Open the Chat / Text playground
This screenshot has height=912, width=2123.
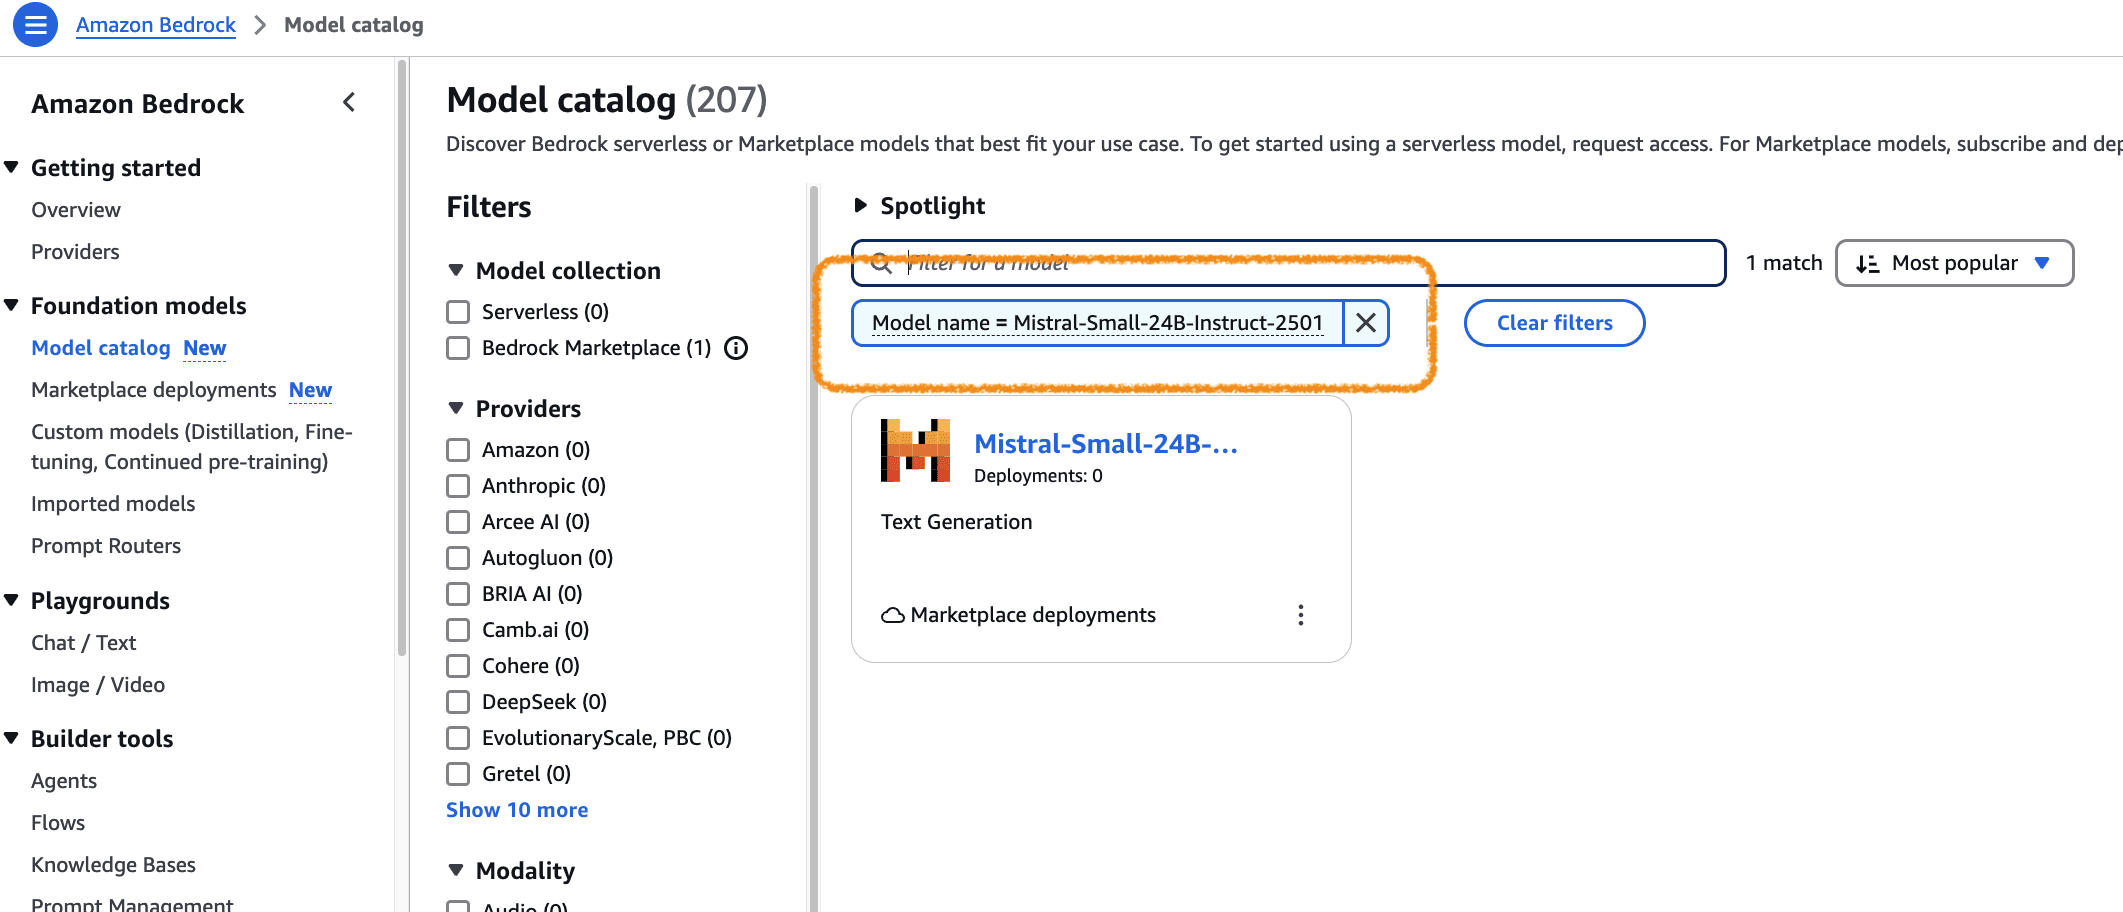[x=83, y=642]
